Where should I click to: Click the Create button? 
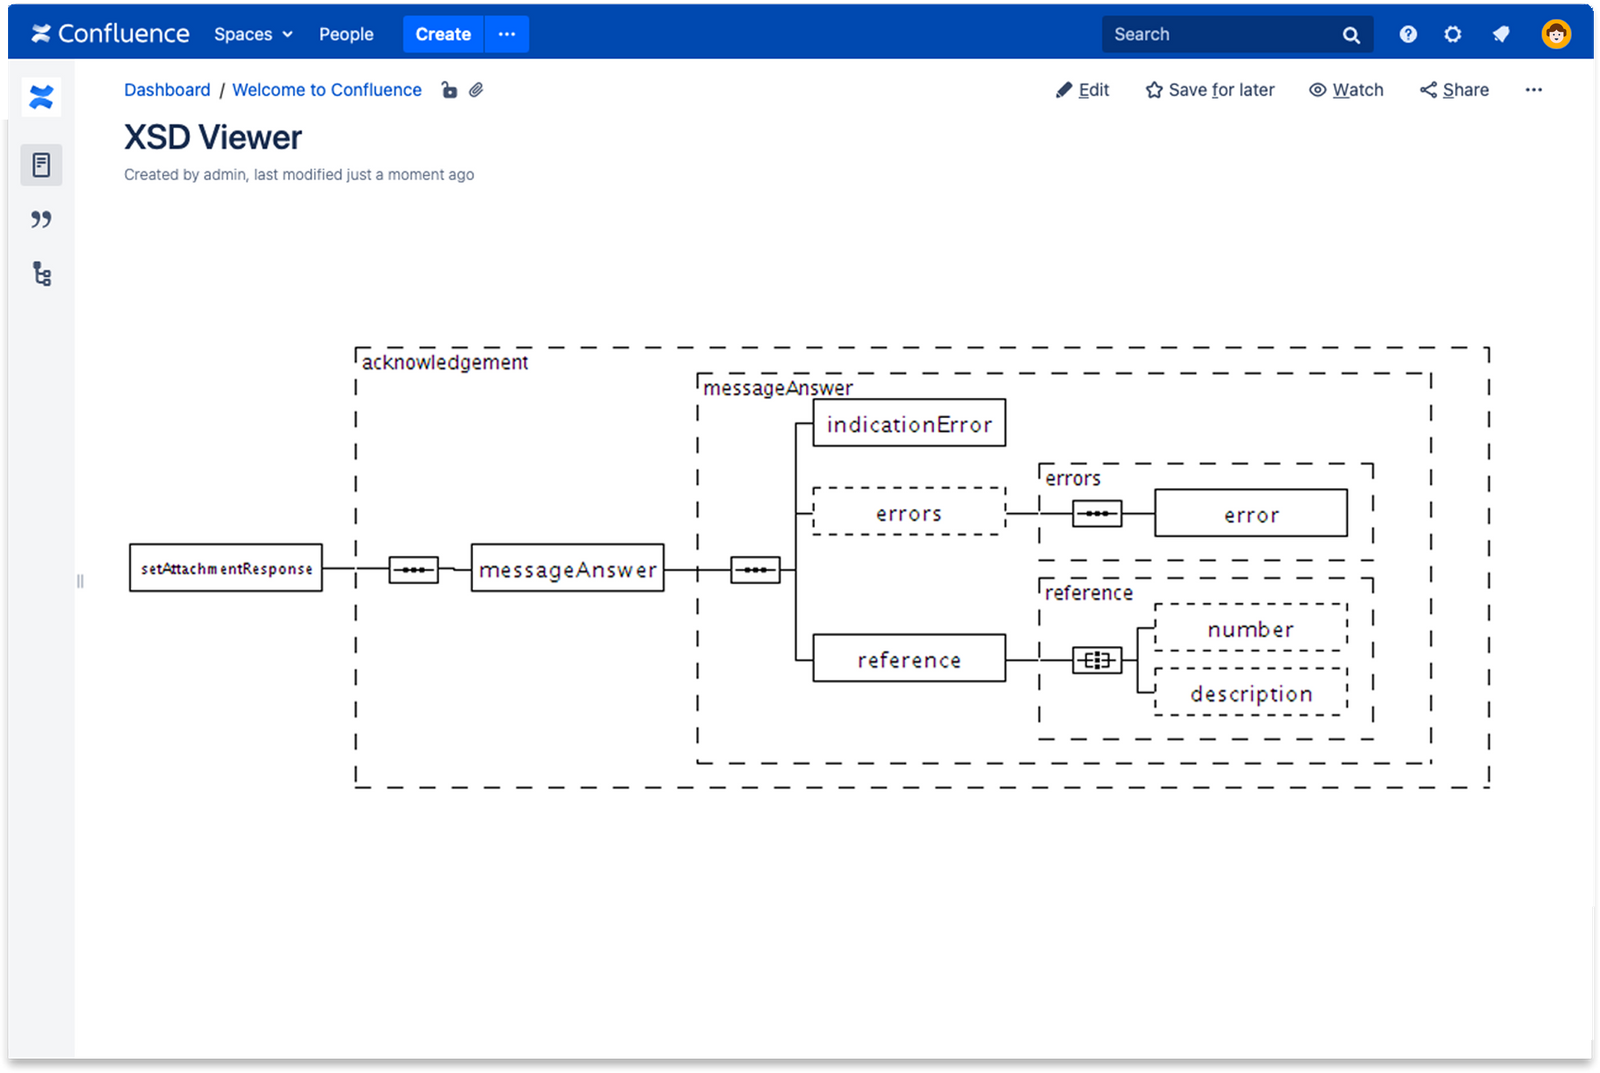[442, 34]
